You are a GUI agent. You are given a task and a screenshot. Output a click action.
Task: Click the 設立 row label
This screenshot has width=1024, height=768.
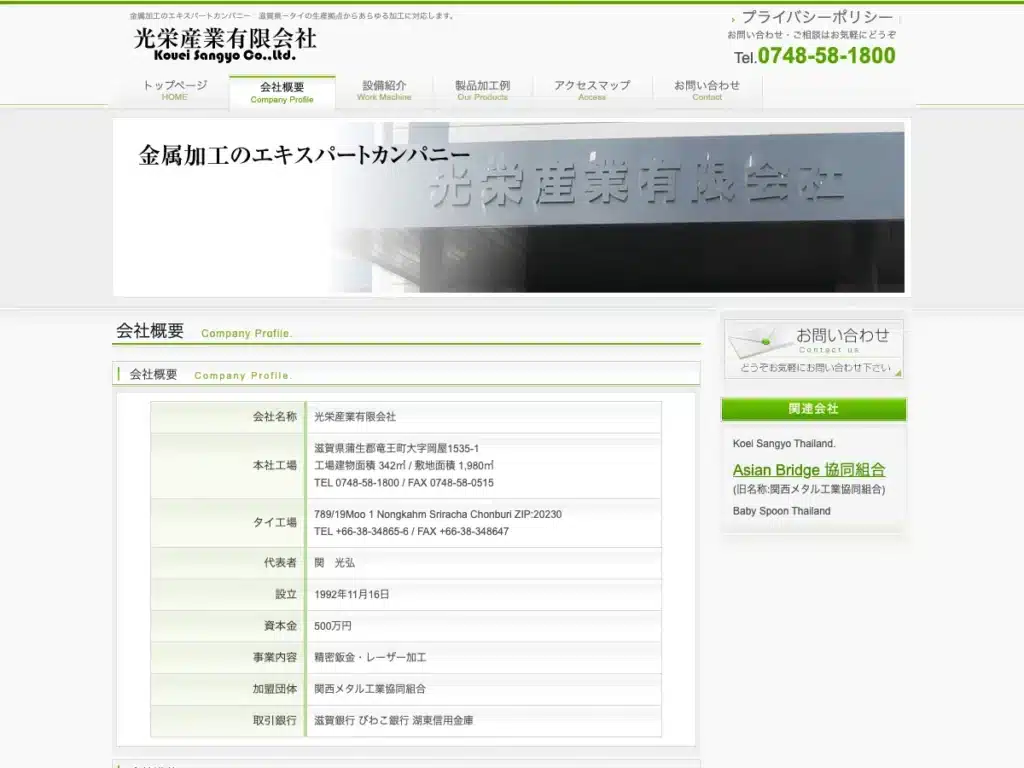click(286, 594)
